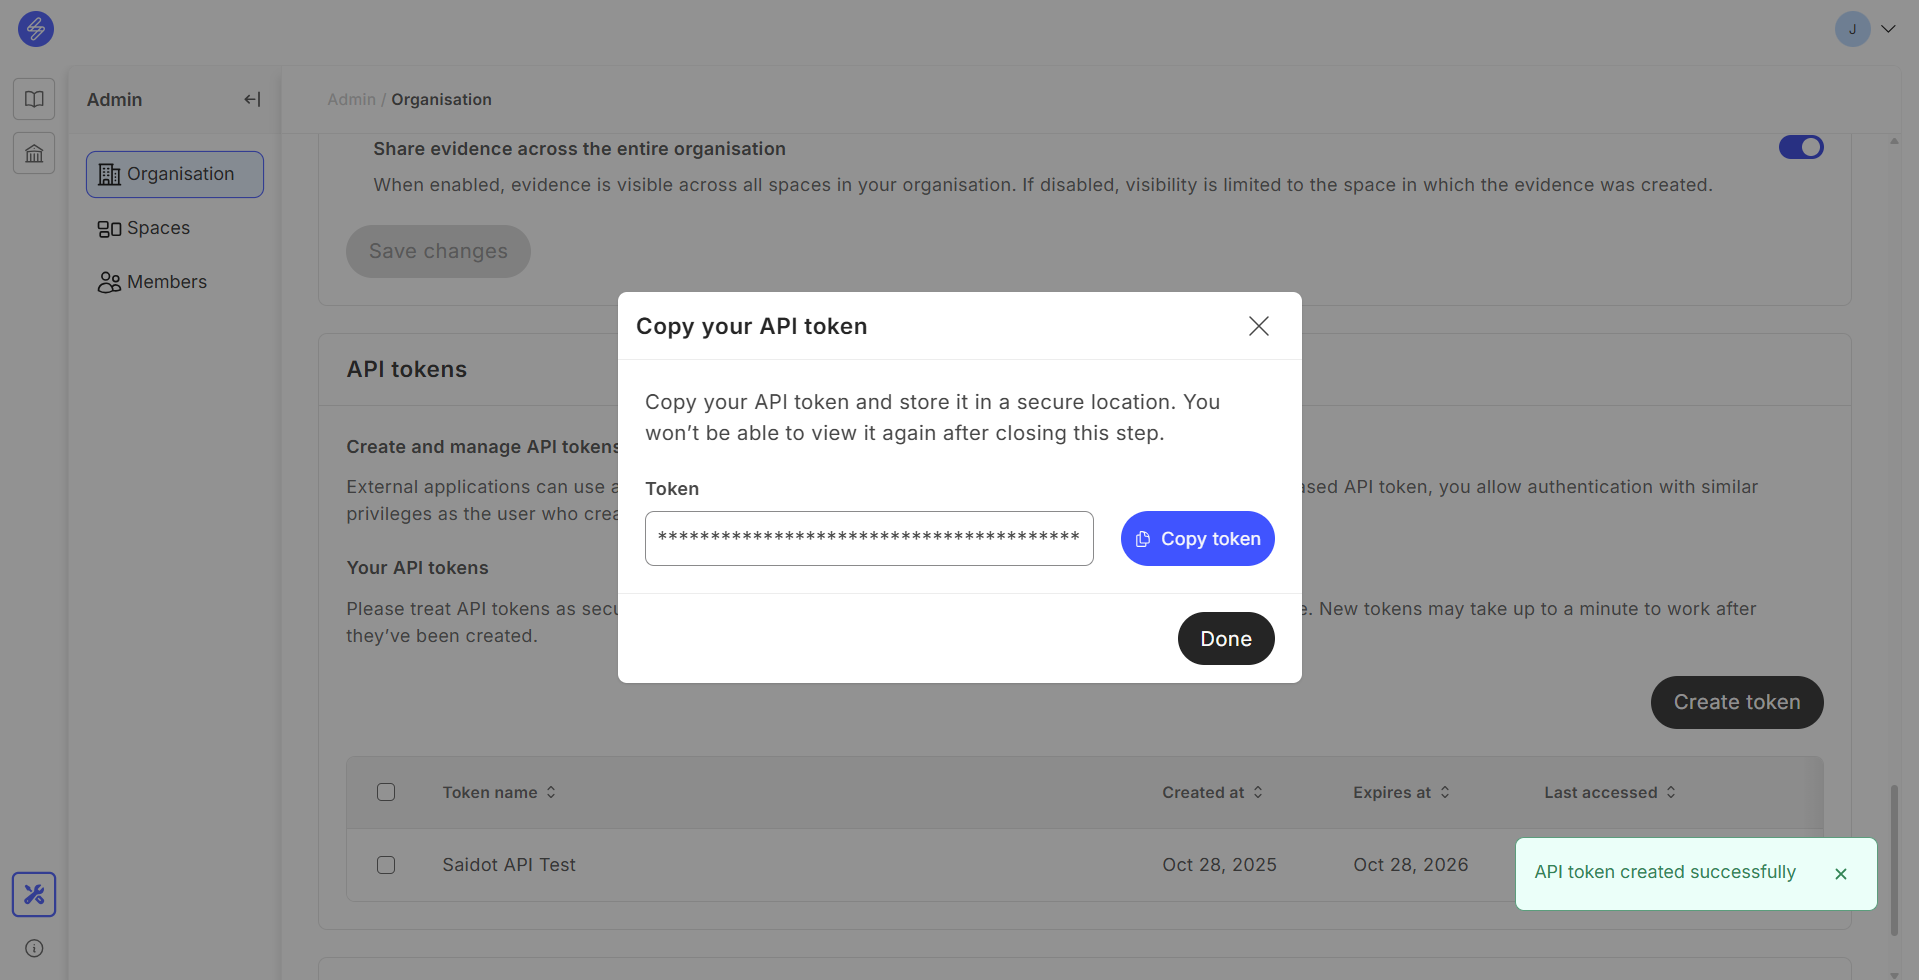
Task: Go to Spaces in admin menu
Action: point(158,228)
